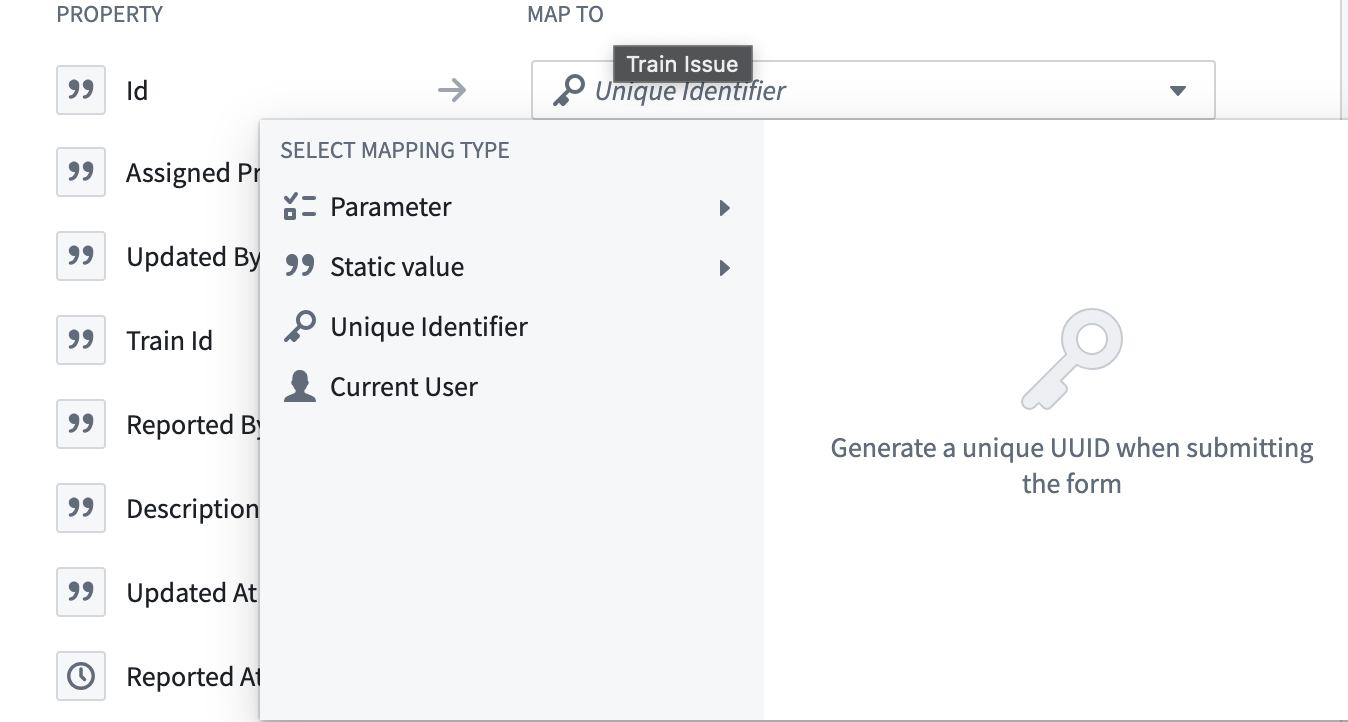Click the person icon next to Current User
Screen dimensions: 1348x722
point(300,387)
